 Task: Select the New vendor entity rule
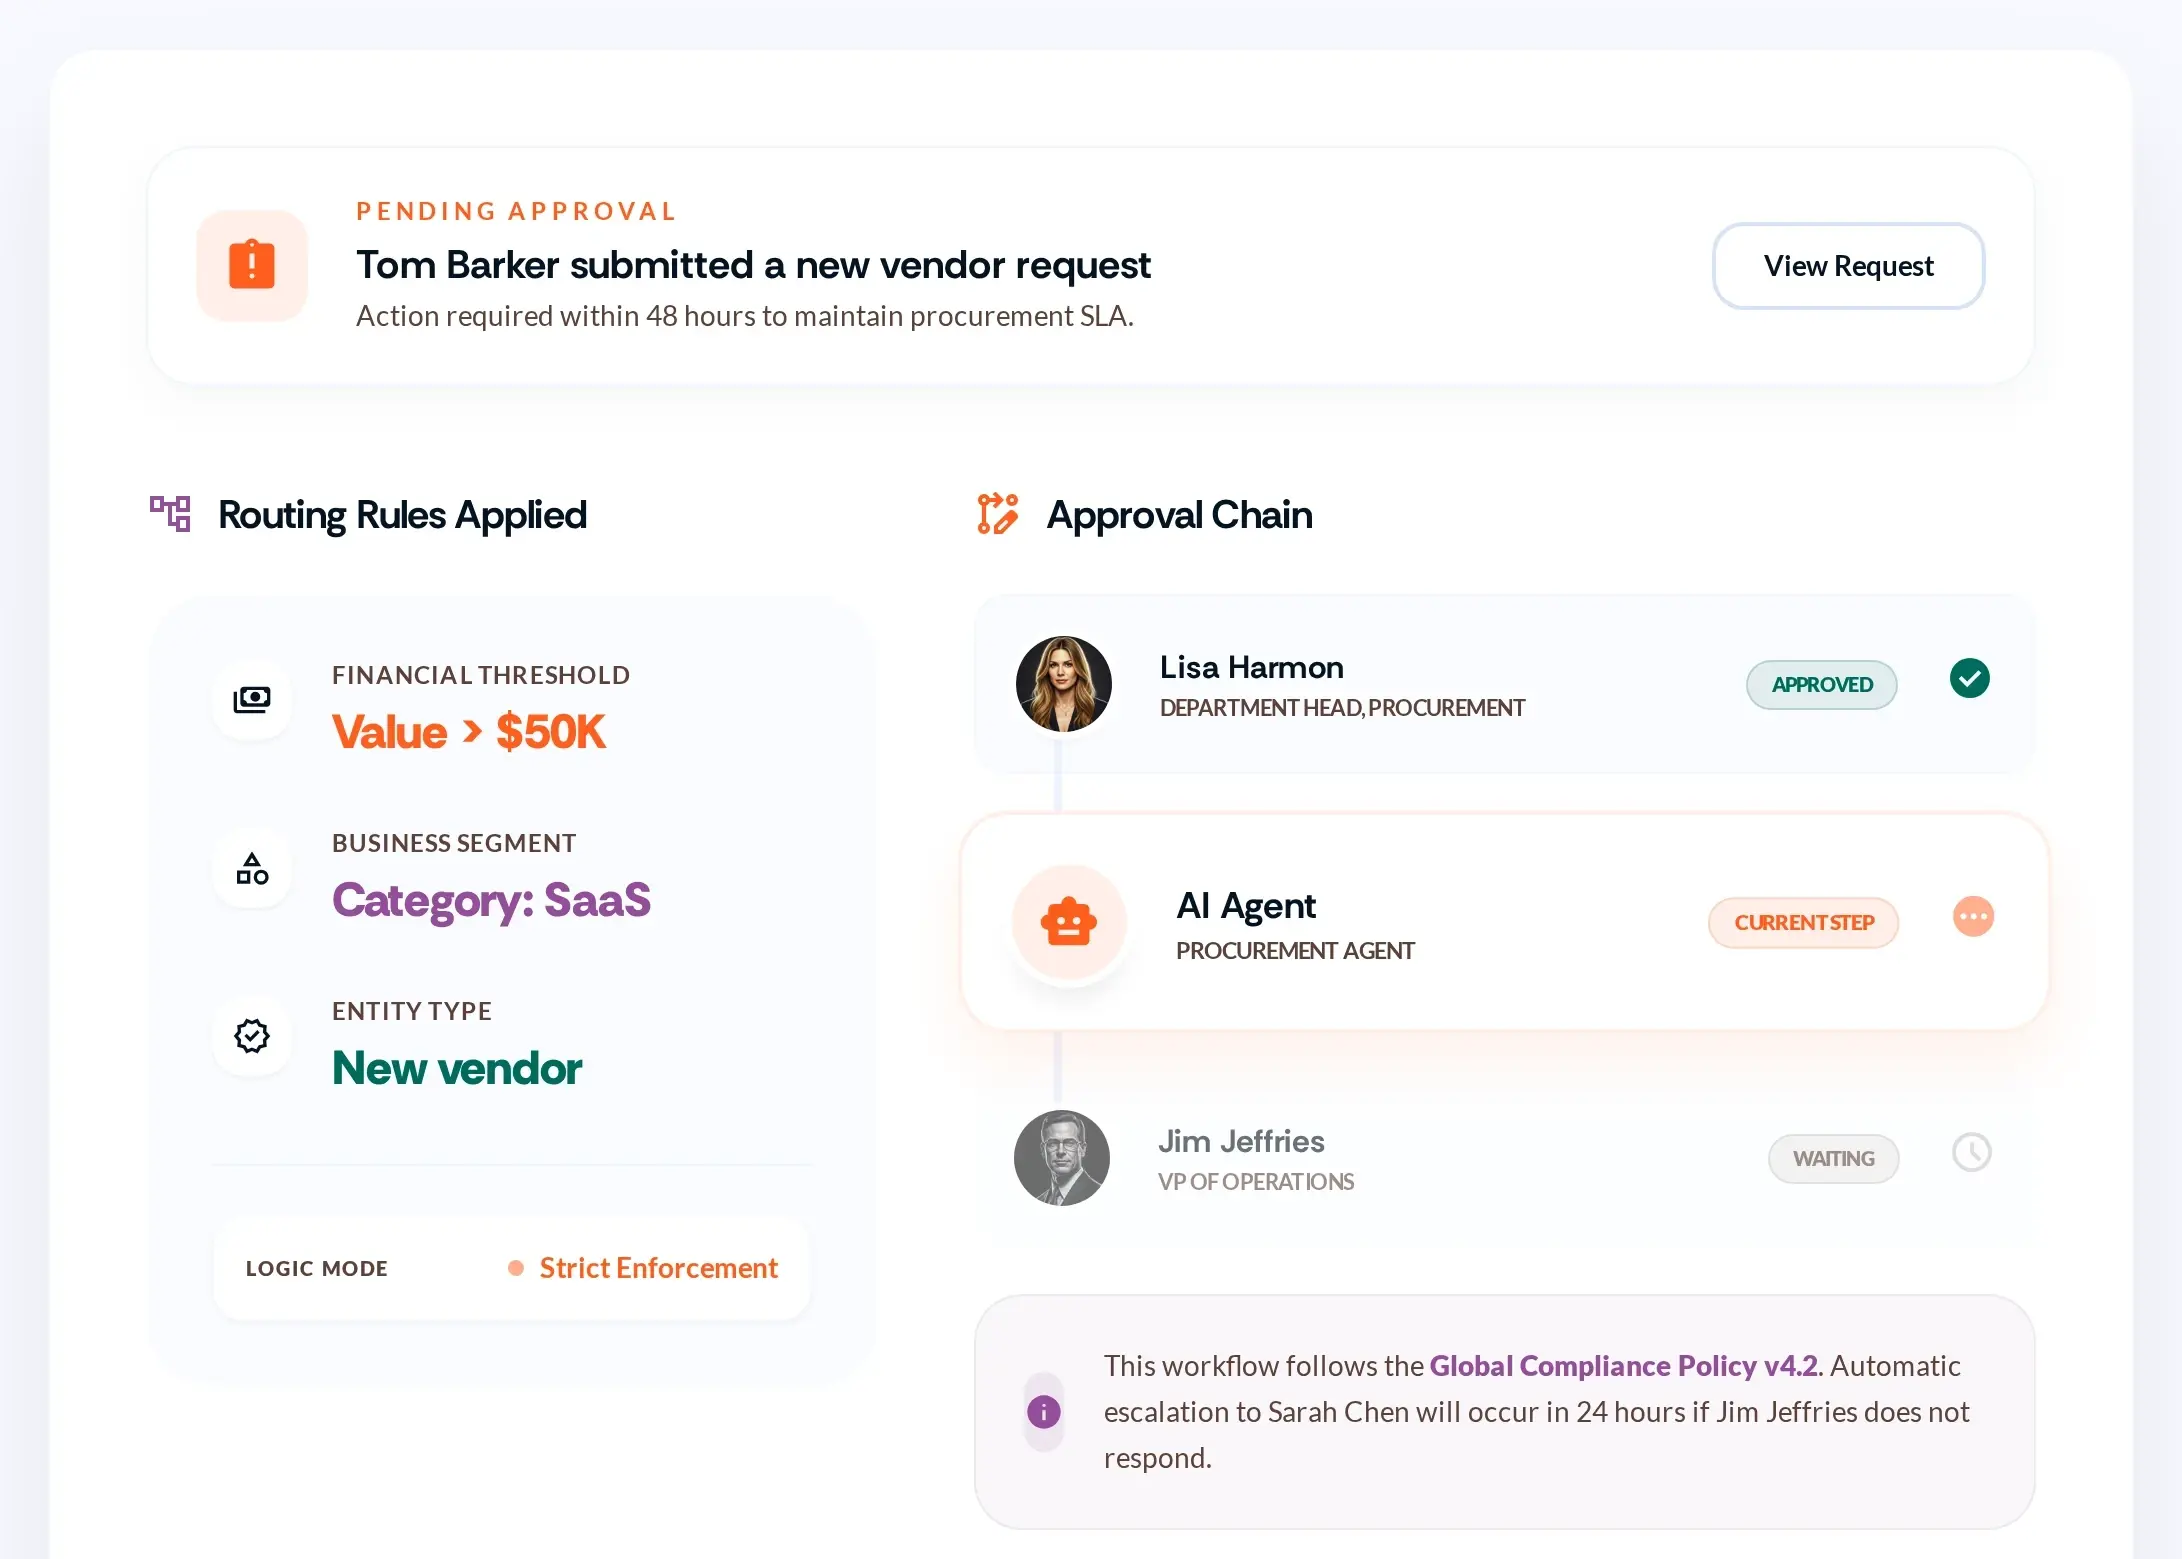click(x=457, y=1068)
